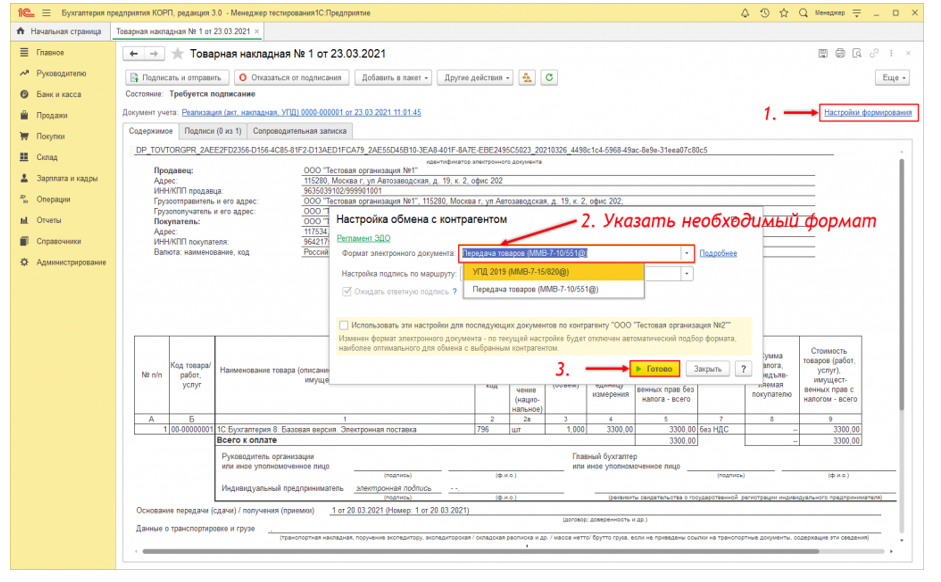
Task: Open the notifications bell in title bar
Action: tap(745, 13)
